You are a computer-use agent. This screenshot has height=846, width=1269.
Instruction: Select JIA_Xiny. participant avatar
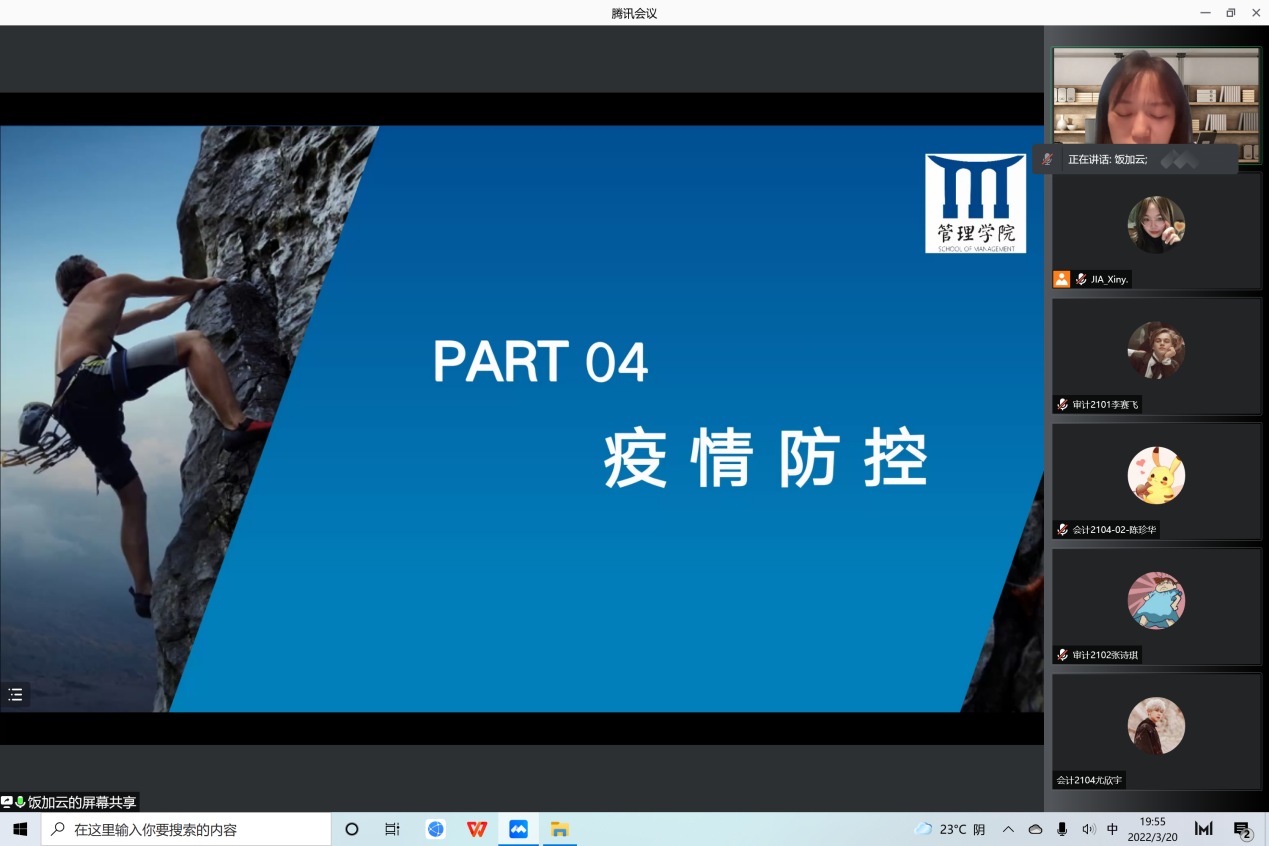tap(1156, 224)
